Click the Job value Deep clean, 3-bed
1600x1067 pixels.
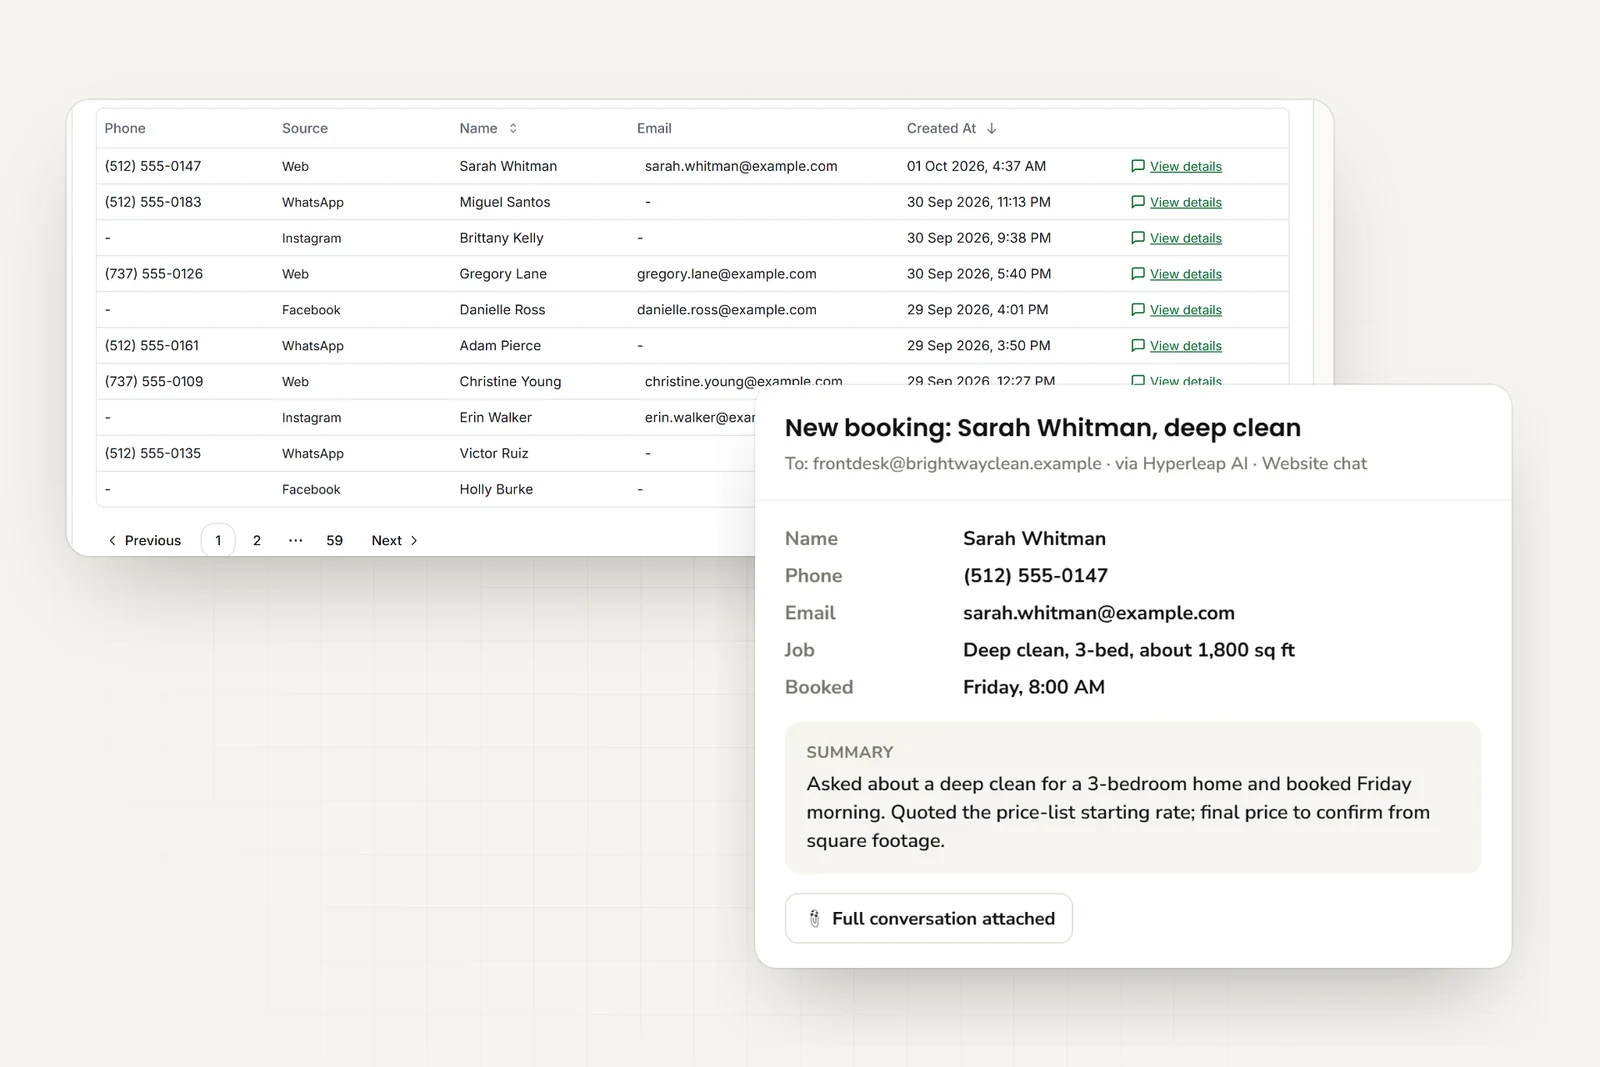1129,650
